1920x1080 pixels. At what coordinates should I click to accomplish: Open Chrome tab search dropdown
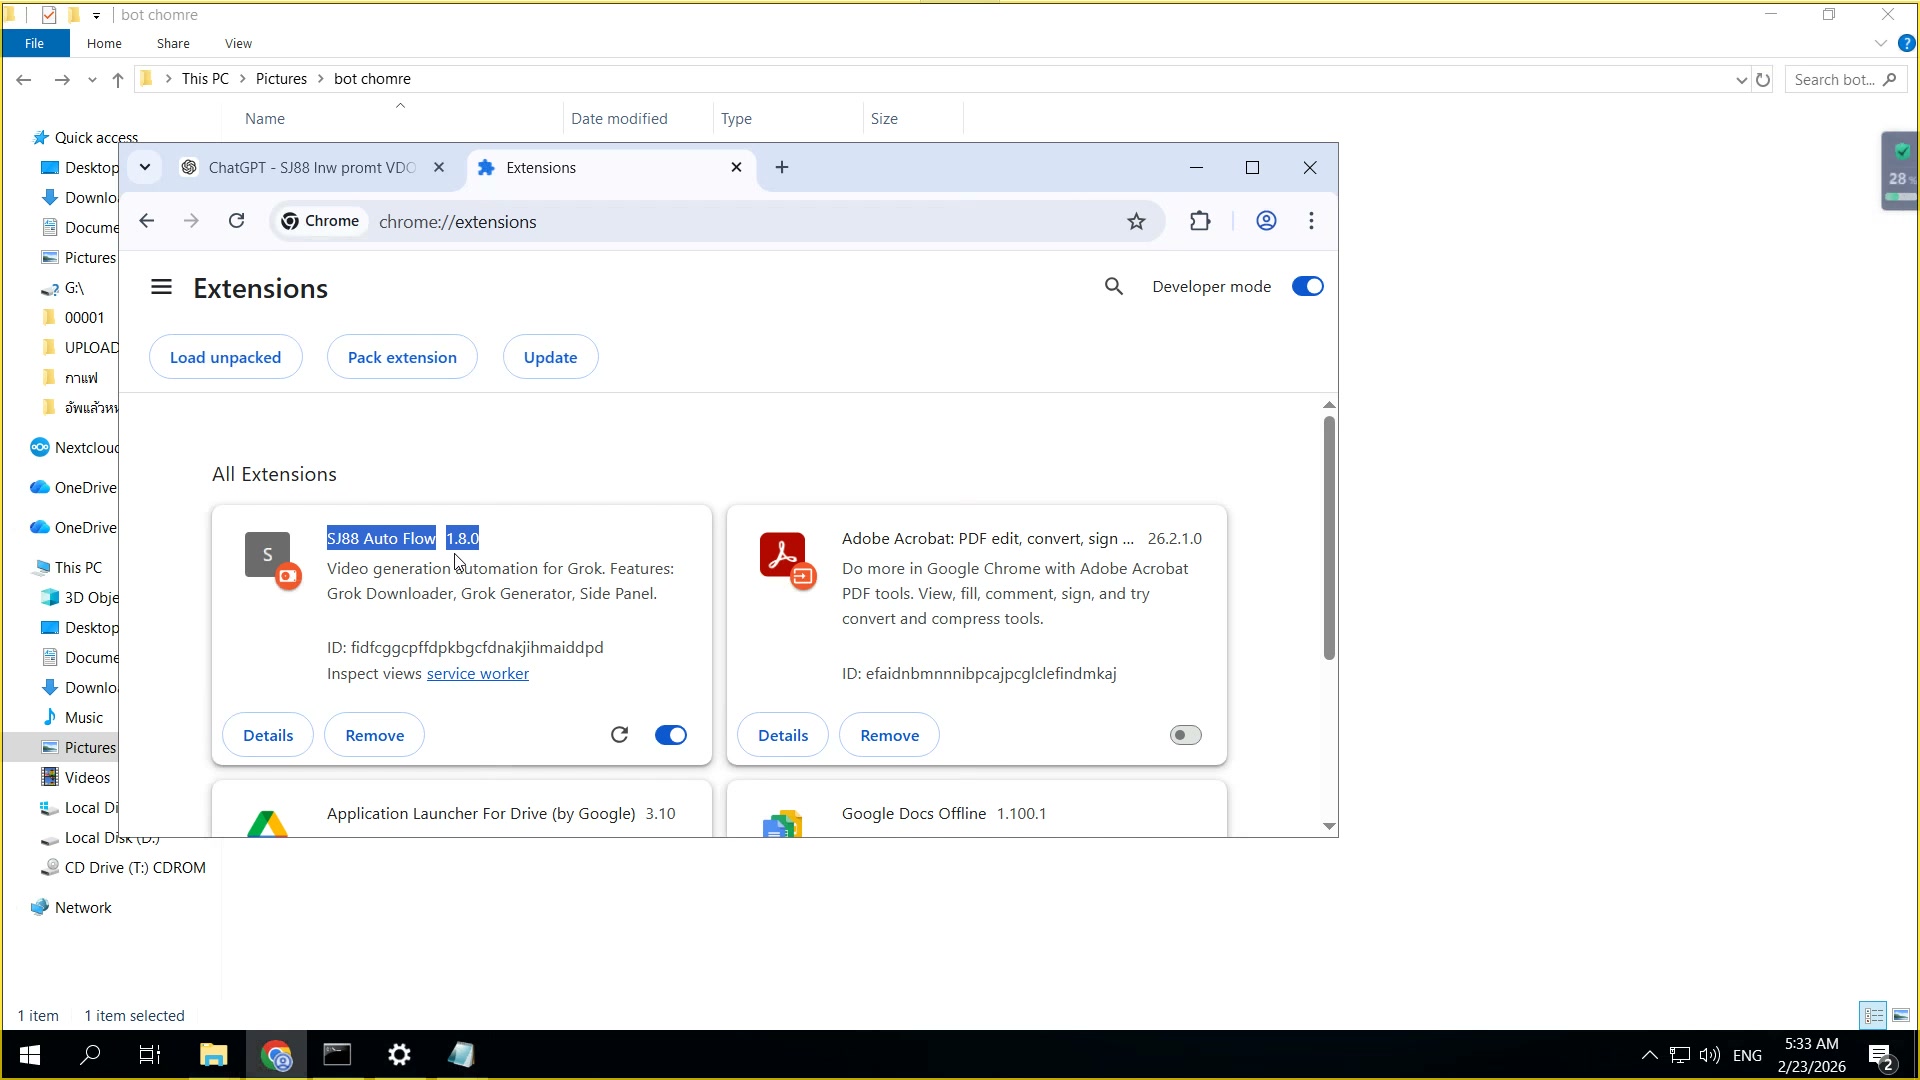pos(145,168)
